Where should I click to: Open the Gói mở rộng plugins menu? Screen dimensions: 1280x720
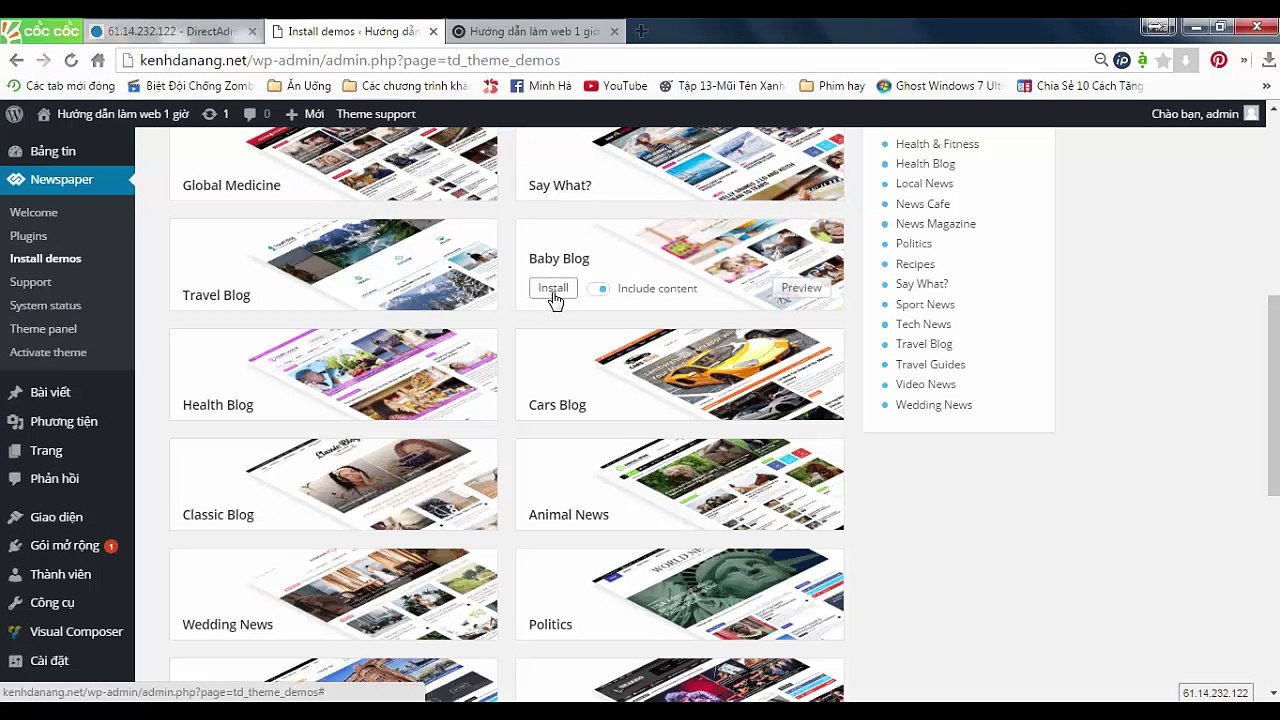(67, 545)
